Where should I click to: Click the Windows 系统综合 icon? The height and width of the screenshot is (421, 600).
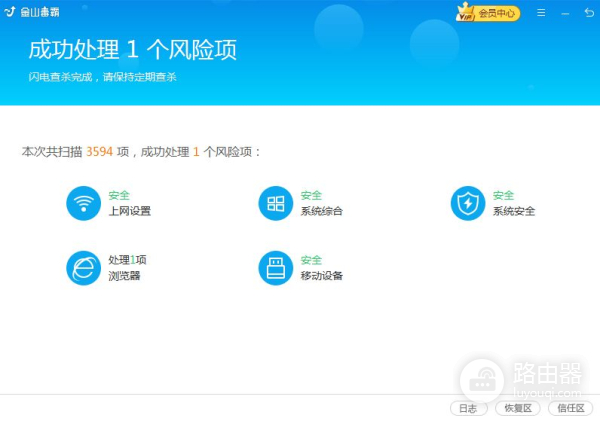[x=276, y=203]
